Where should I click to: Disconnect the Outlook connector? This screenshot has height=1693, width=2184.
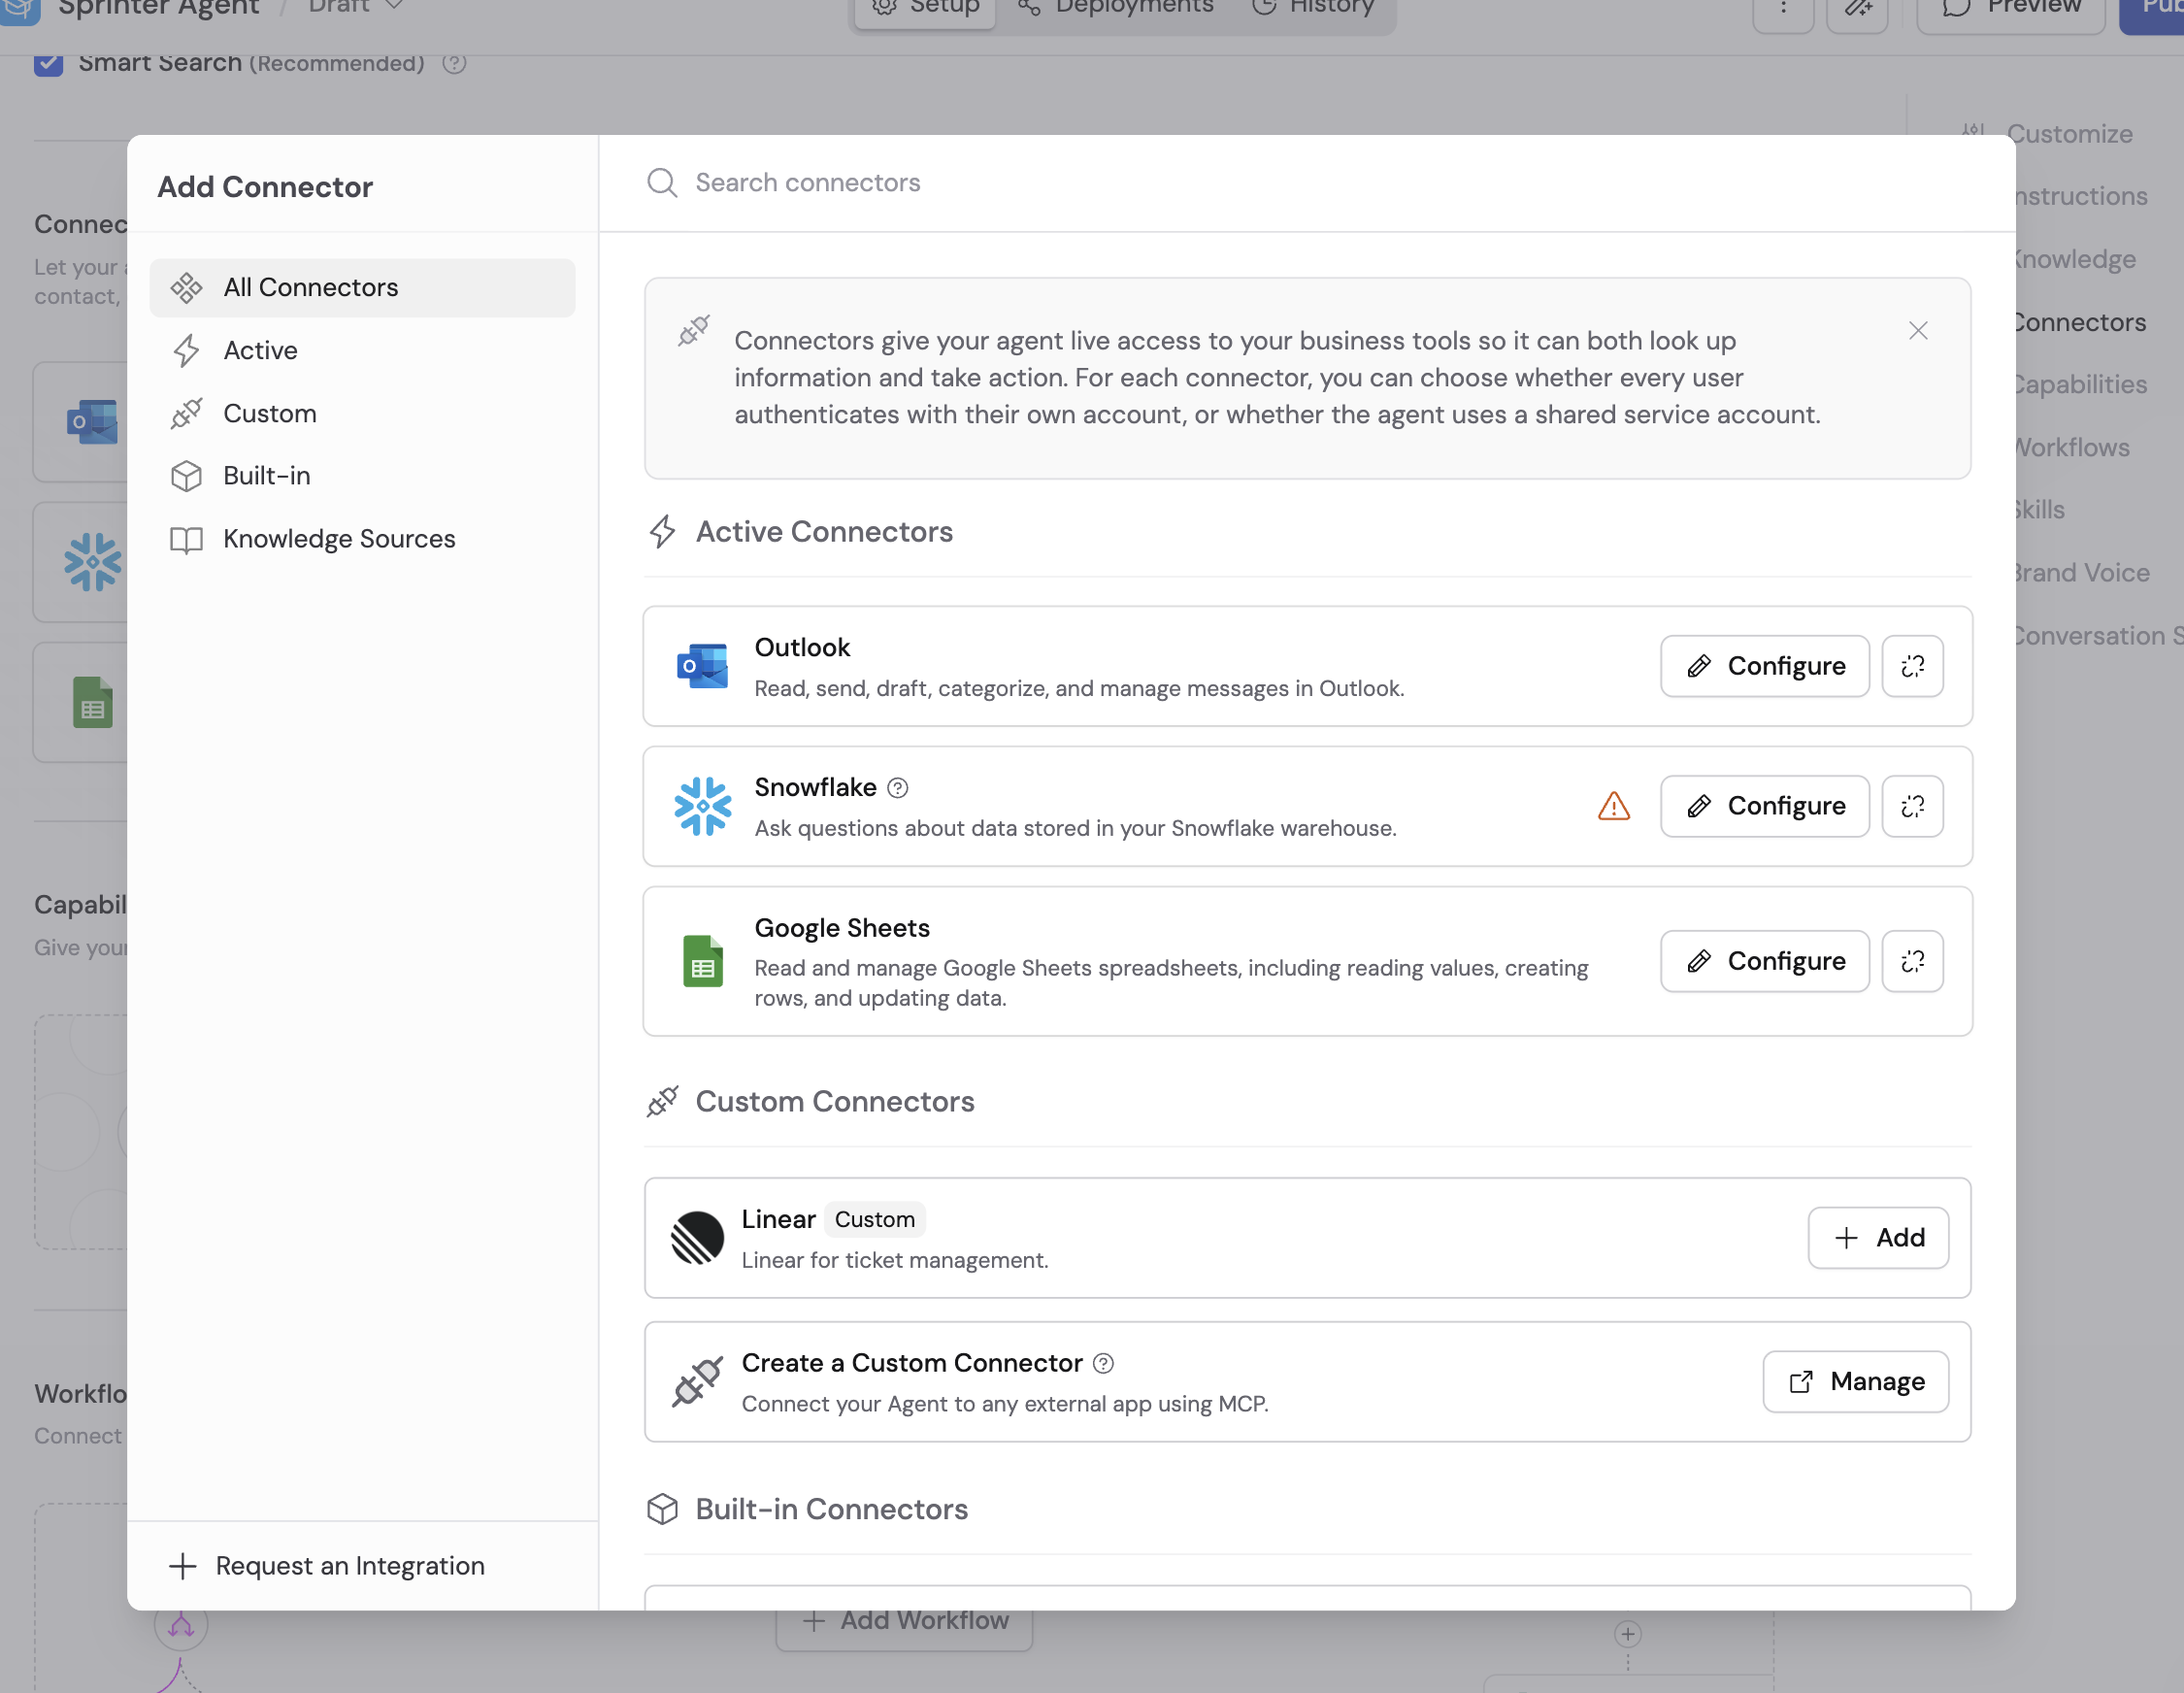[1912, 666]
